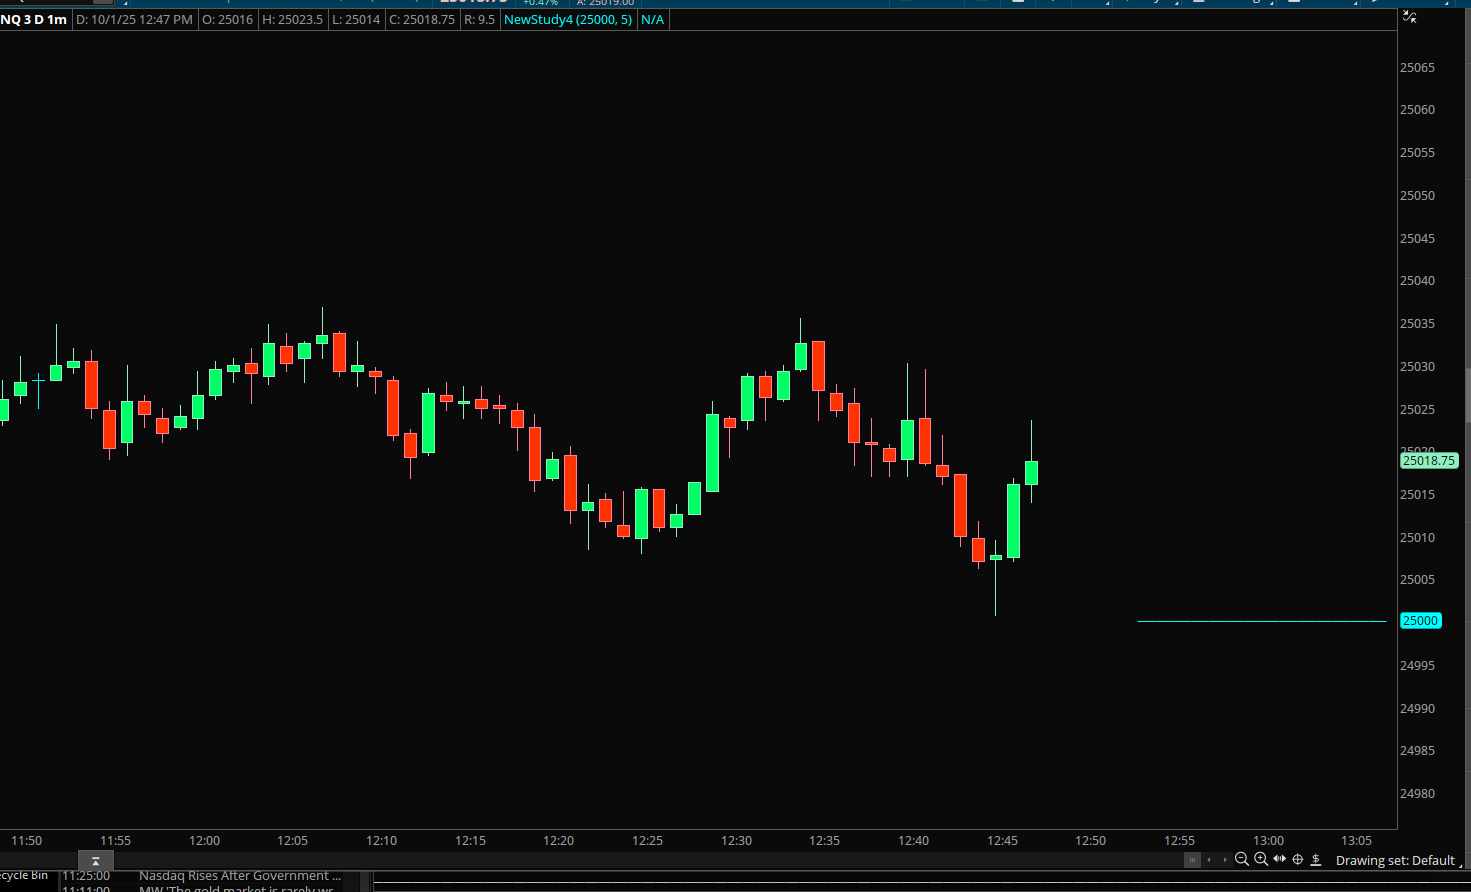This screenshot has height=892, width=1471.
Task: Click the dollar sign price icon
Action: [1316, 860]
